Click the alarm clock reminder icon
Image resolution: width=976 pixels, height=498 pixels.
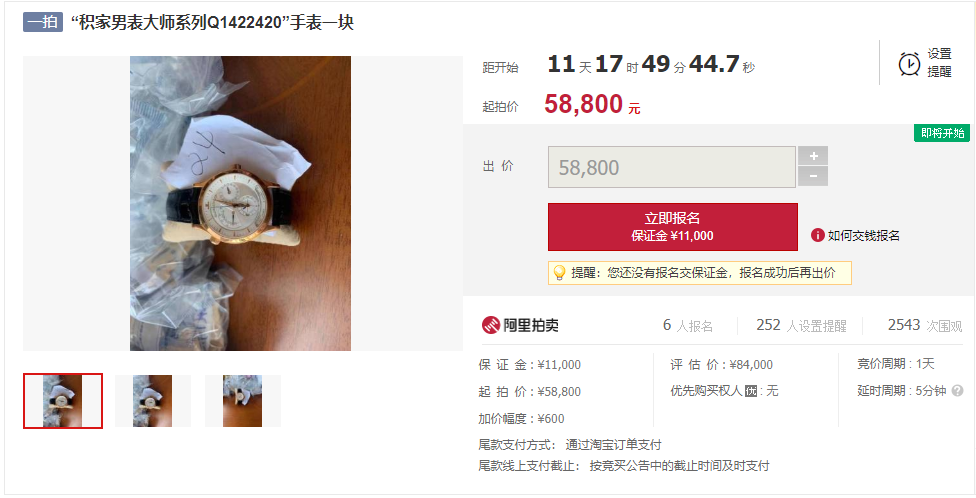[x=909, y=63]
